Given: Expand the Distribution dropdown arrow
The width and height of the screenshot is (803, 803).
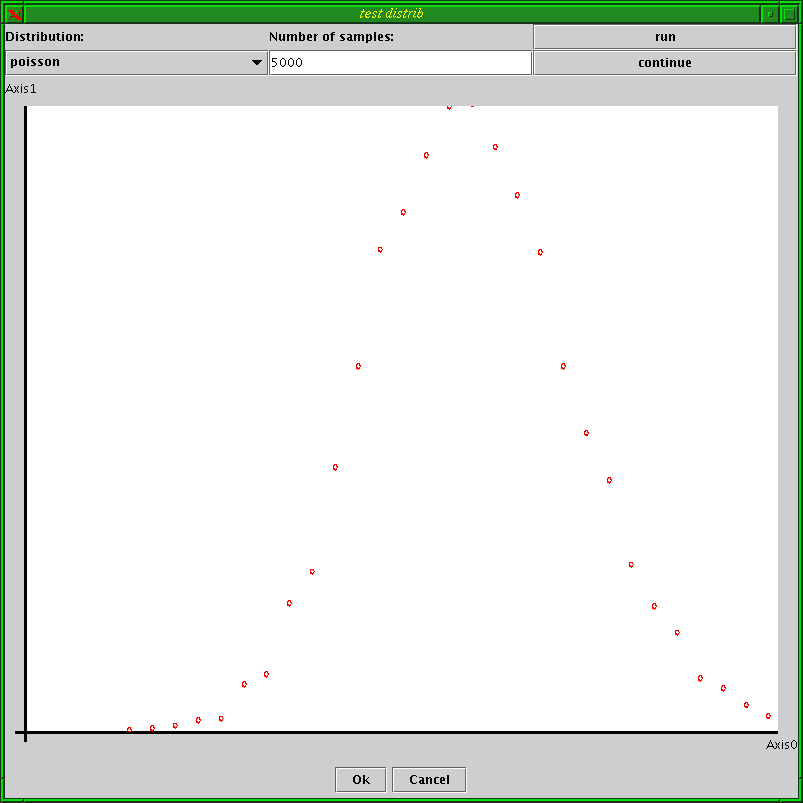Looking at the screenshot, I should click(x=256, y=63).
